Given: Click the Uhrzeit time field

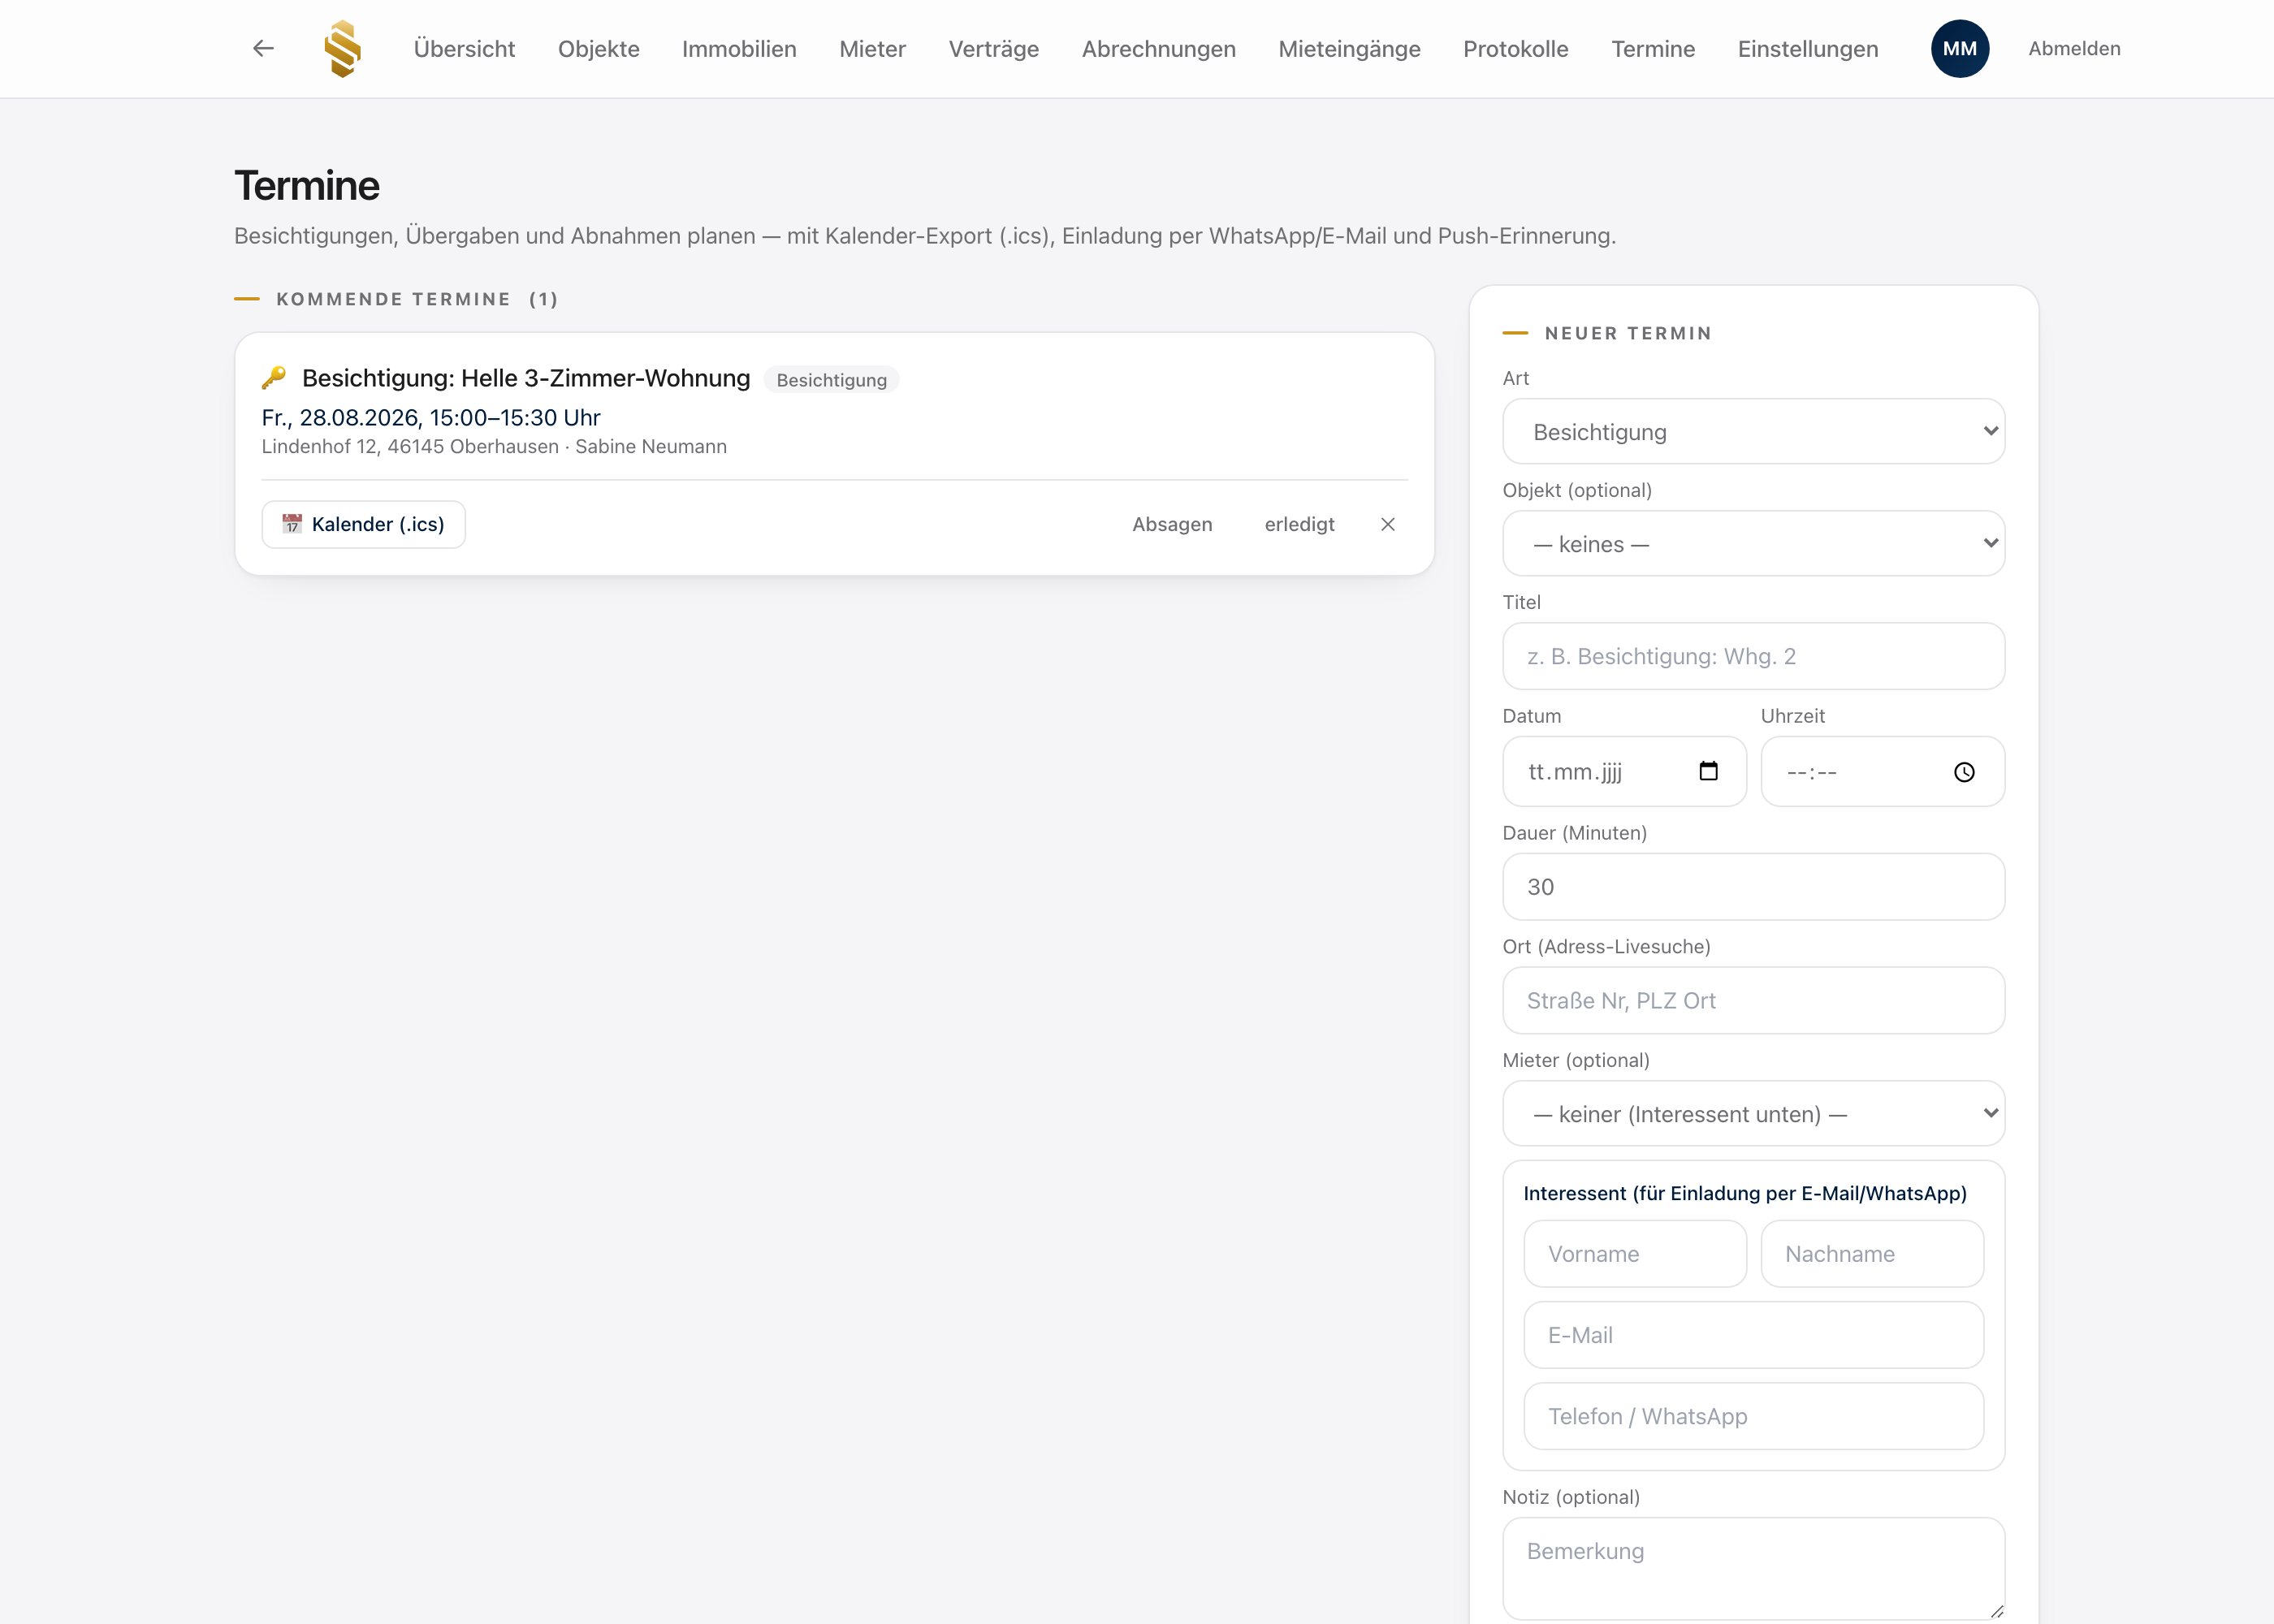Looking at the screenshot, I should pos(1882,771).
